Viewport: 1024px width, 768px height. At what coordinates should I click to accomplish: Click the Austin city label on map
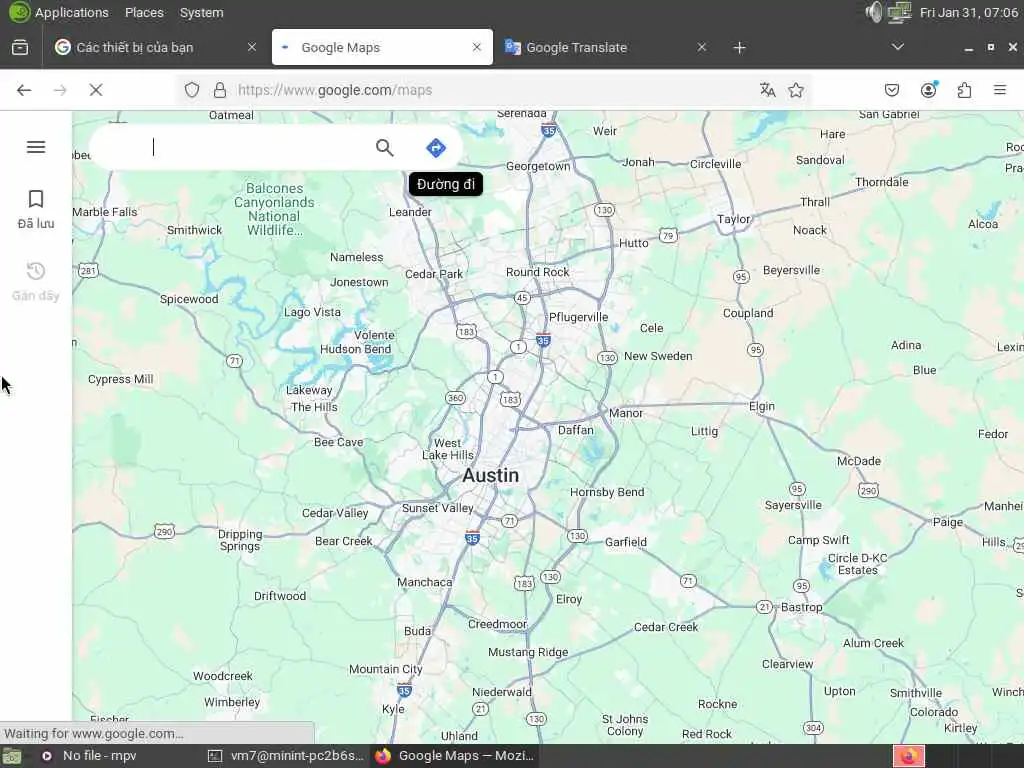(490, 475)
